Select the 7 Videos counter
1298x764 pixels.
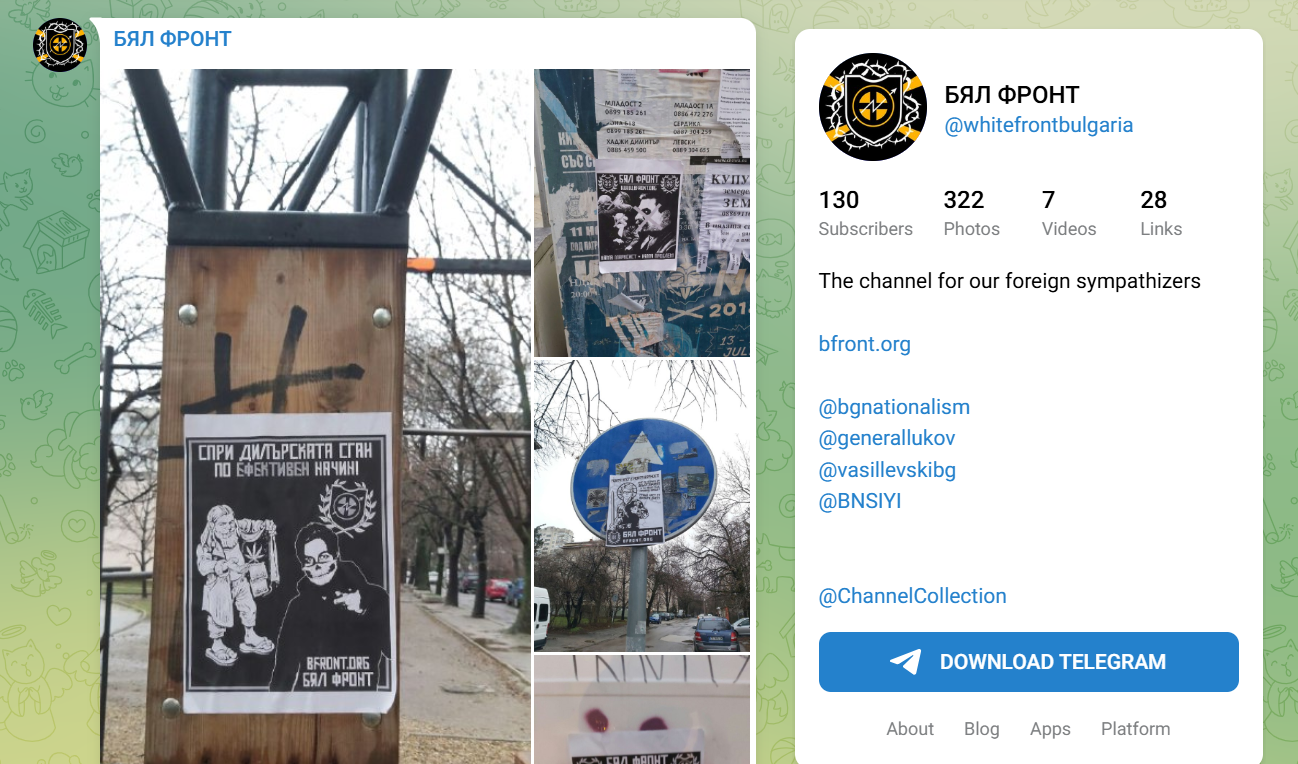pos(1069,213)
